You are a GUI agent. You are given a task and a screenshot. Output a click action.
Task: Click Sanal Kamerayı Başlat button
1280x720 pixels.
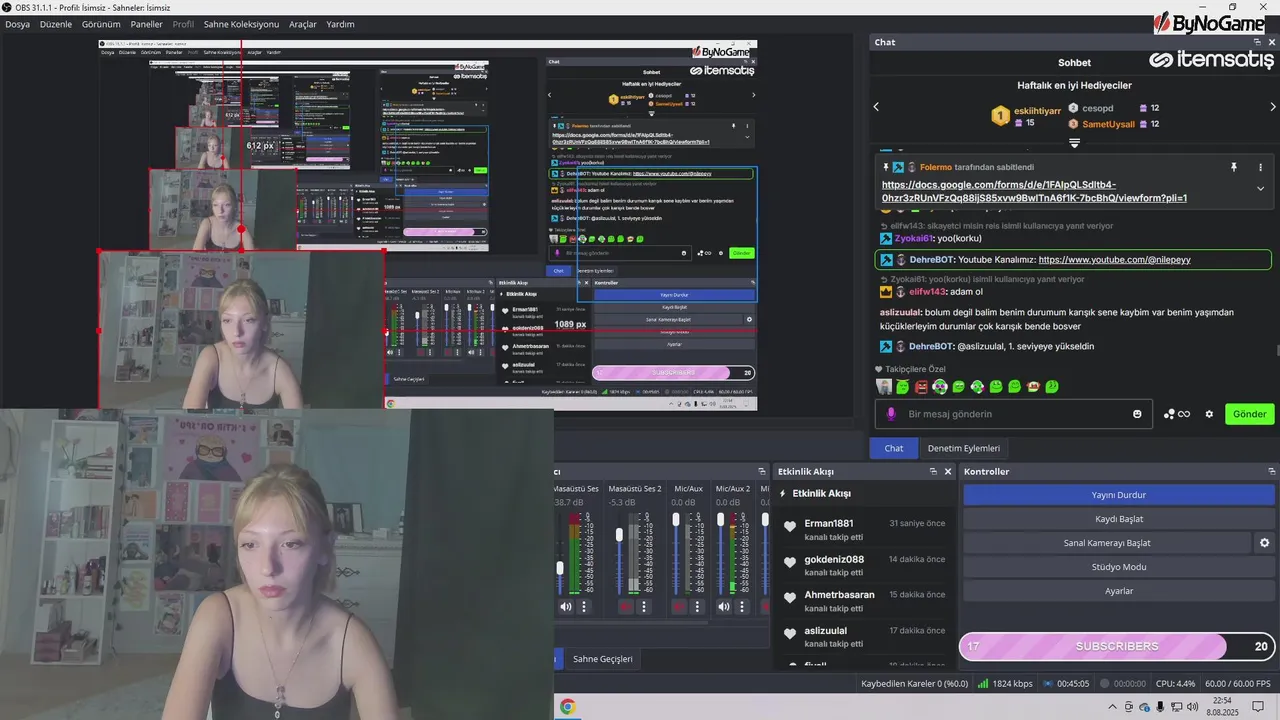pyautogui.click(x=1107, y=543)
